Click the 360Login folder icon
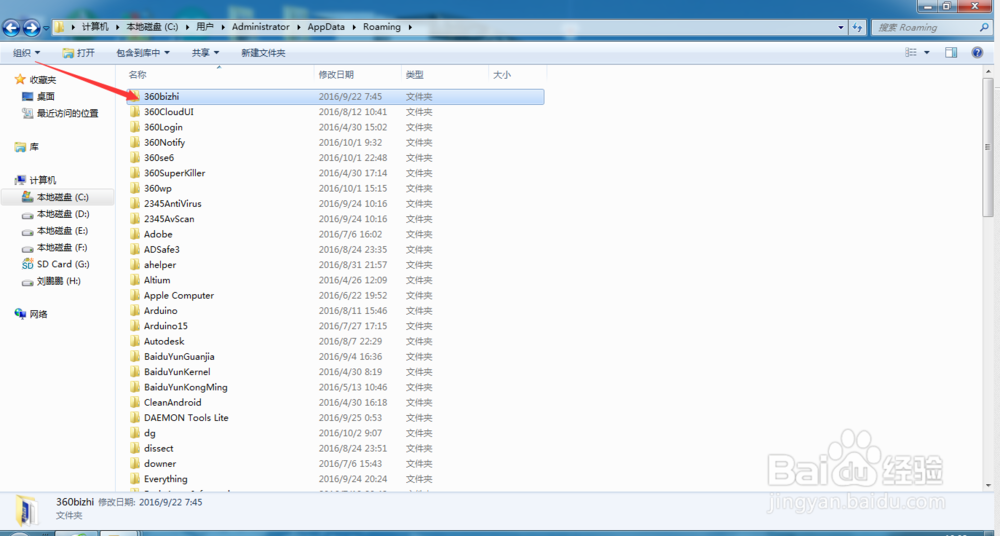1000x536 pixels. (135, 127)
